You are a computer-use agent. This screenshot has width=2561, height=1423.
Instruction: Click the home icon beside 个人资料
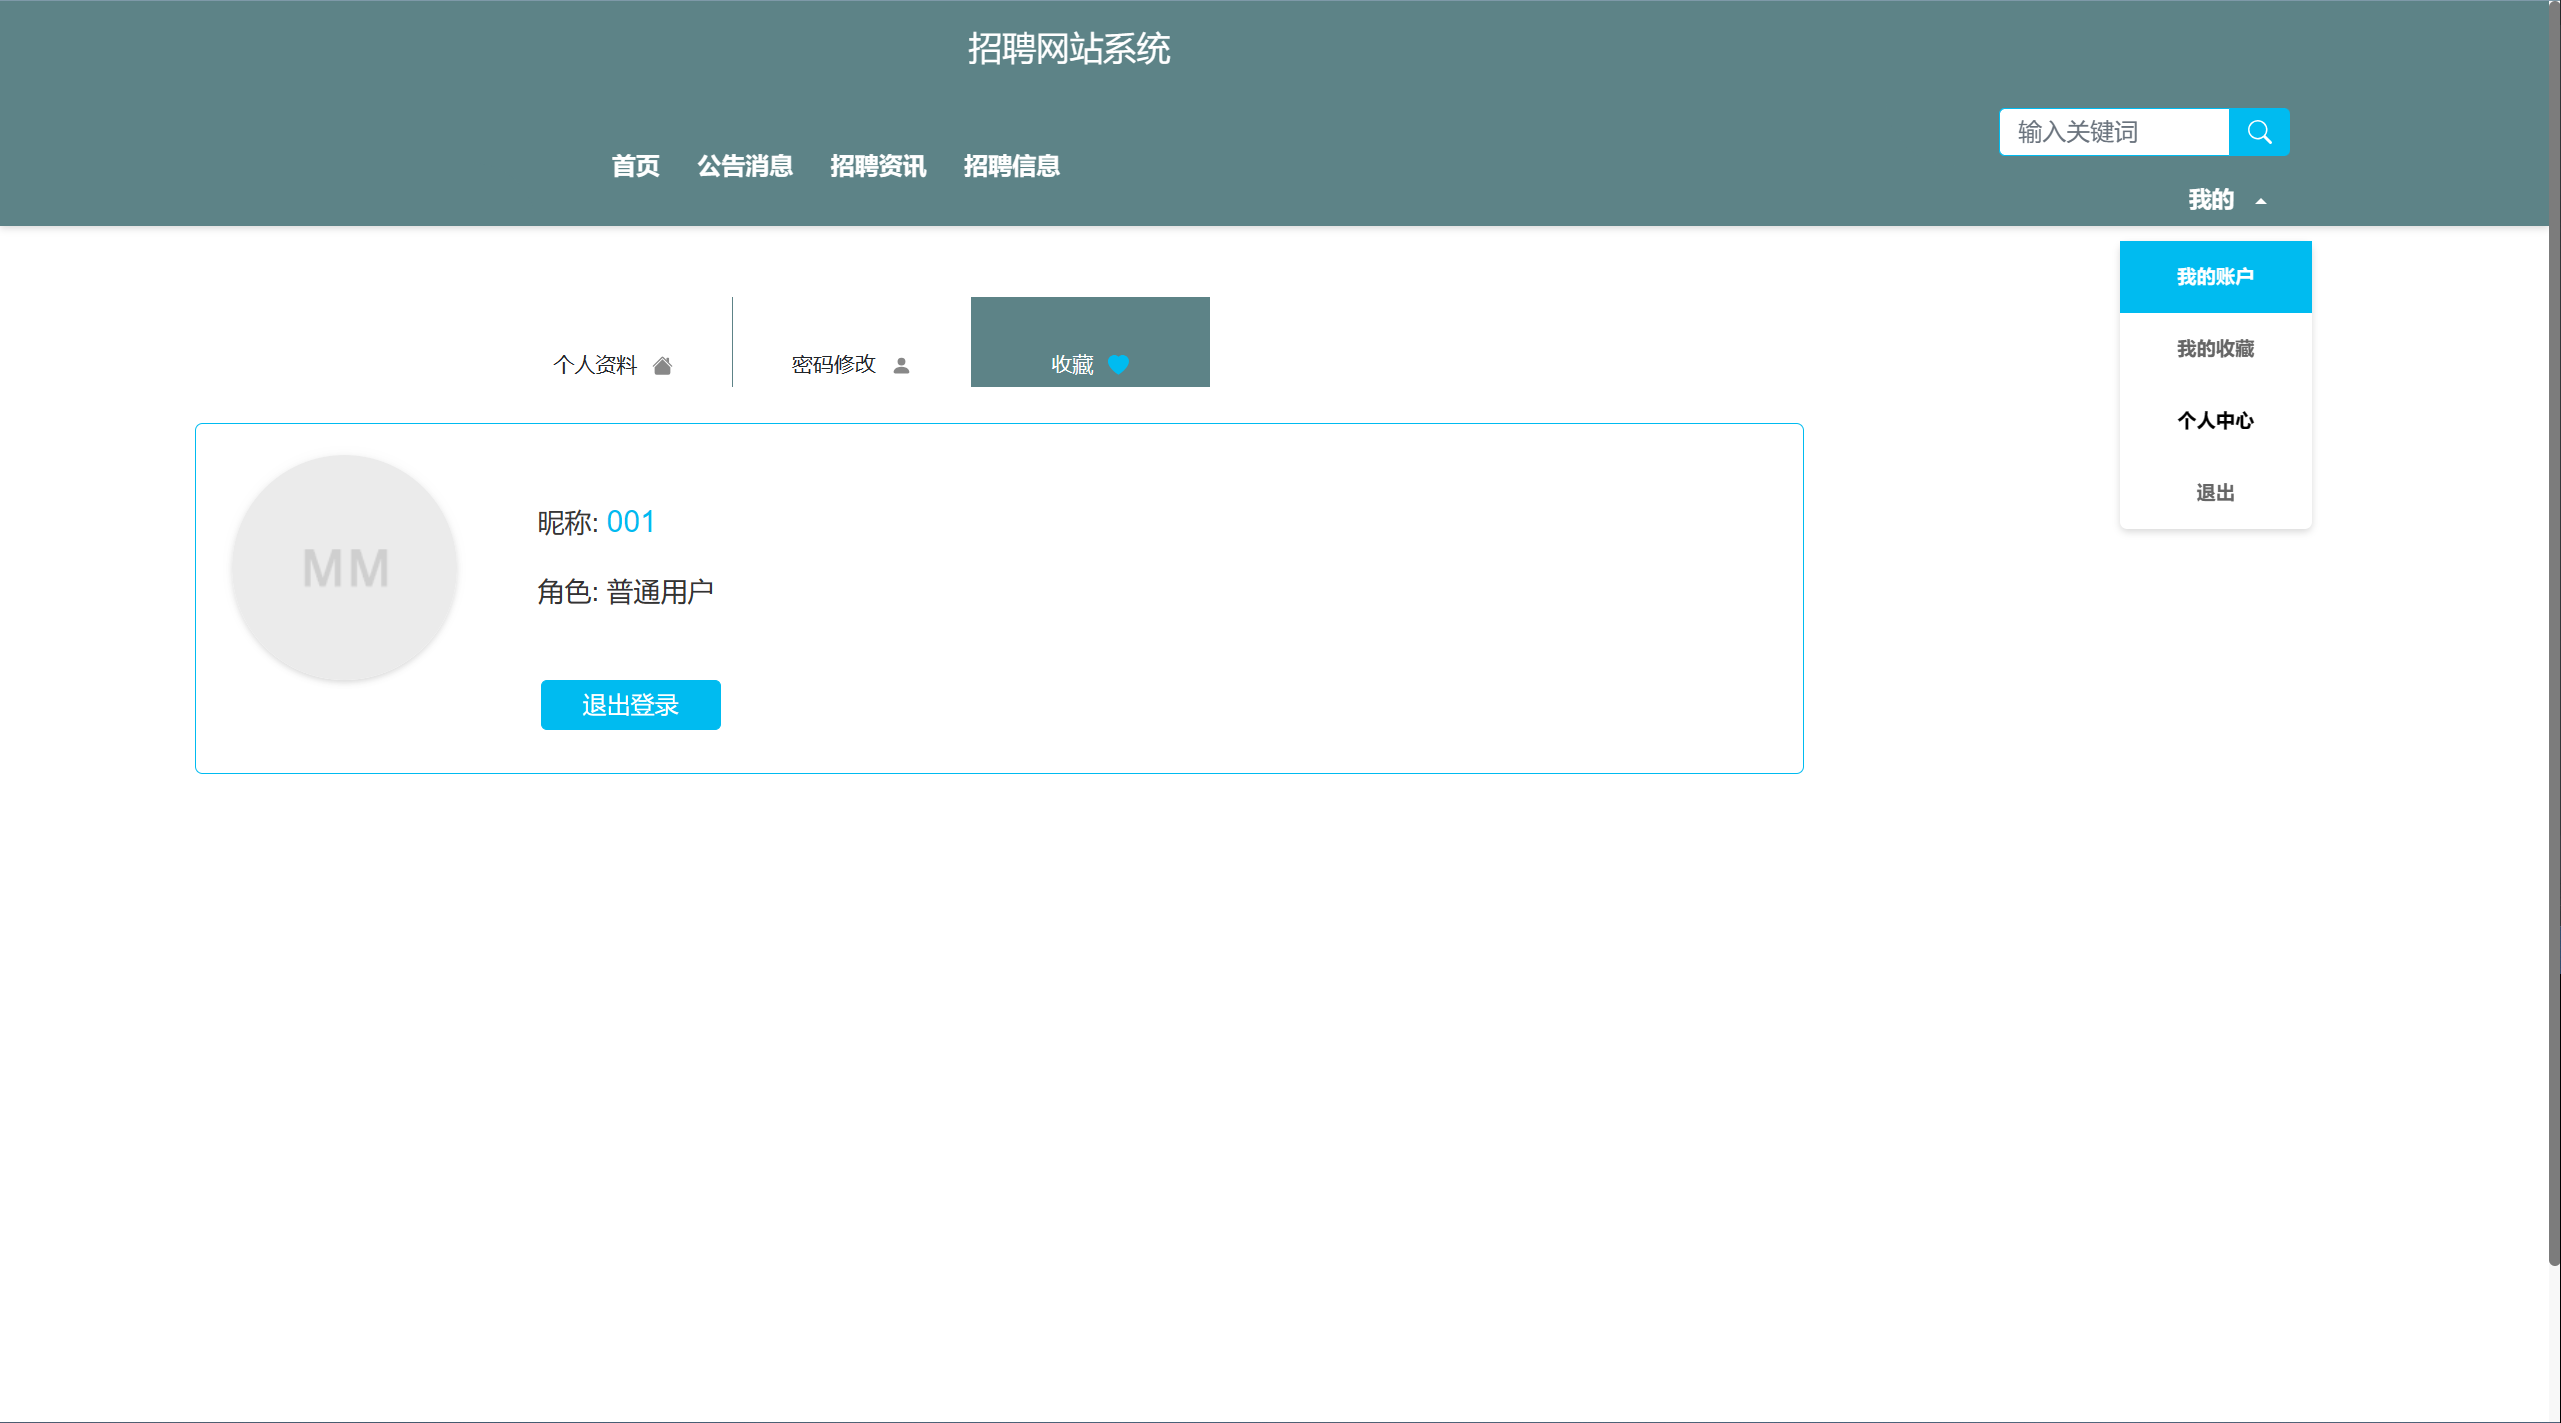click(662, 366)
